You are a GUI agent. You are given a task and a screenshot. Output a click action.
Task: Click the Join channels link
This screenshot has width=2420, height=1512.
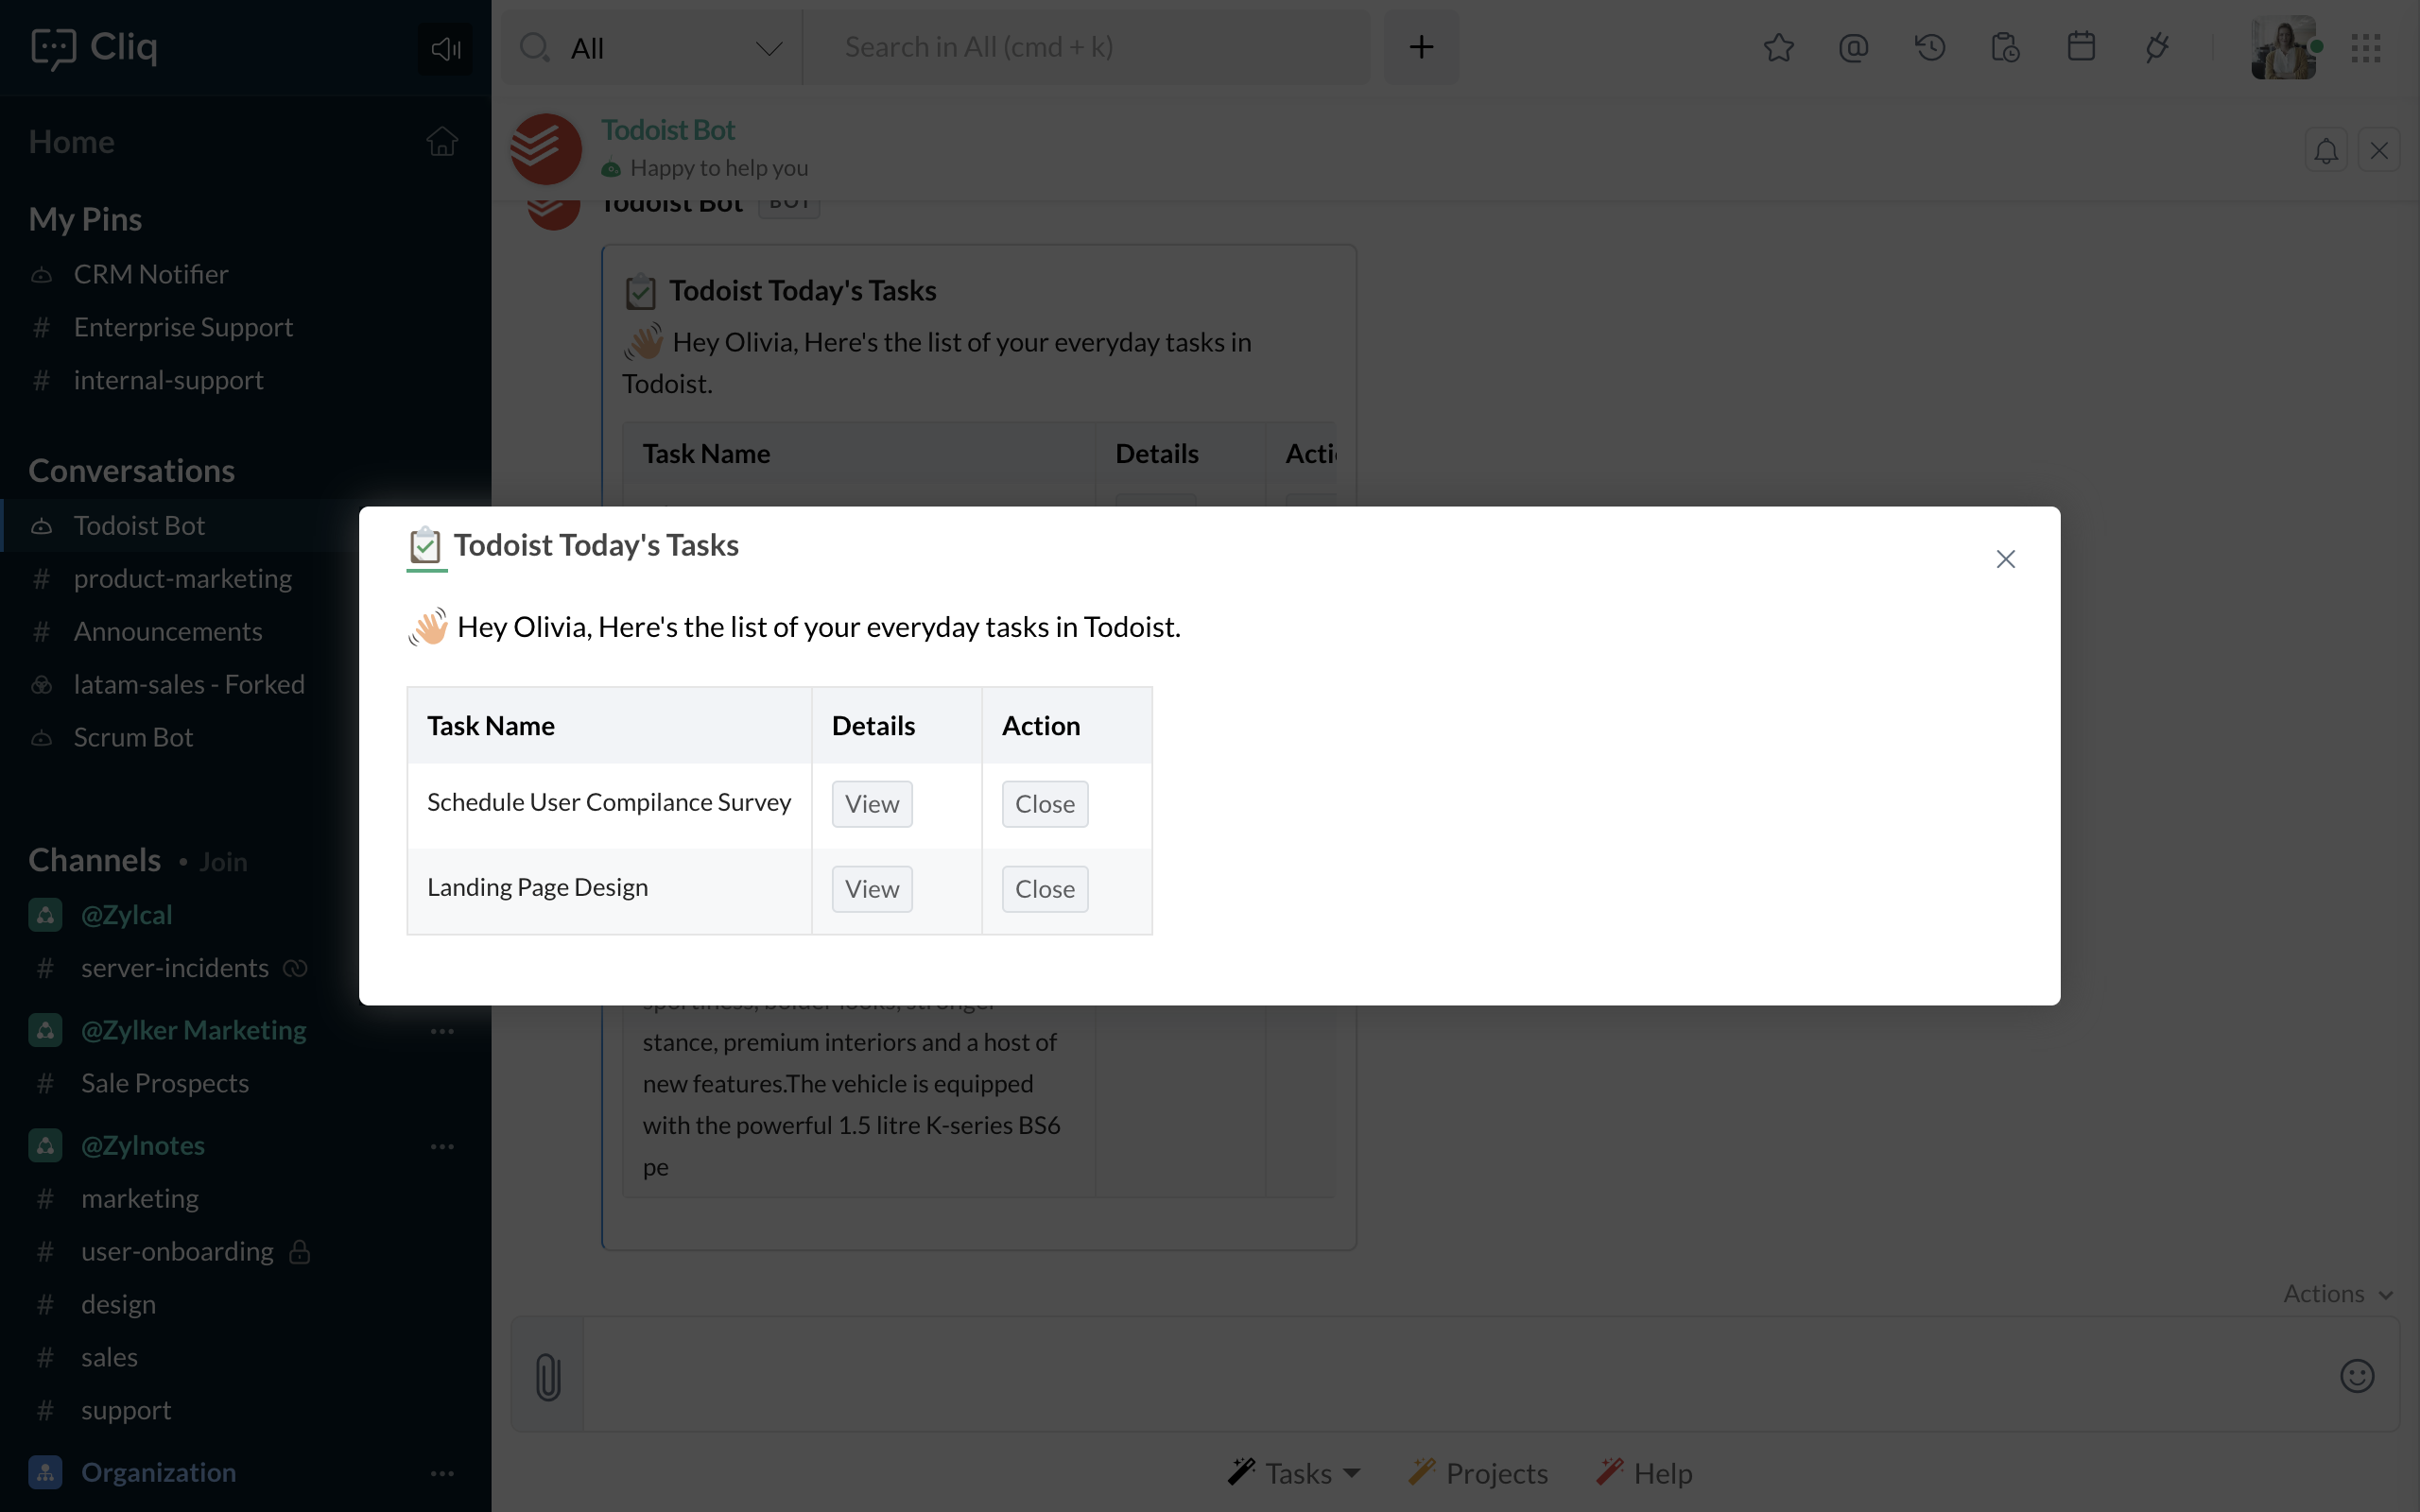223,862
